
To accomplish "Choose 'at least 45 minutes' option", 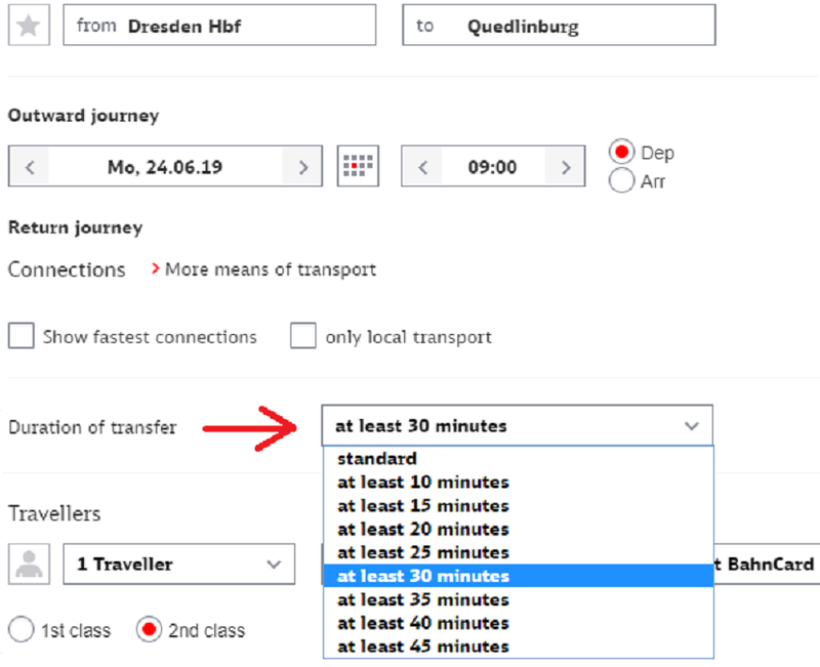I will 423,647.
